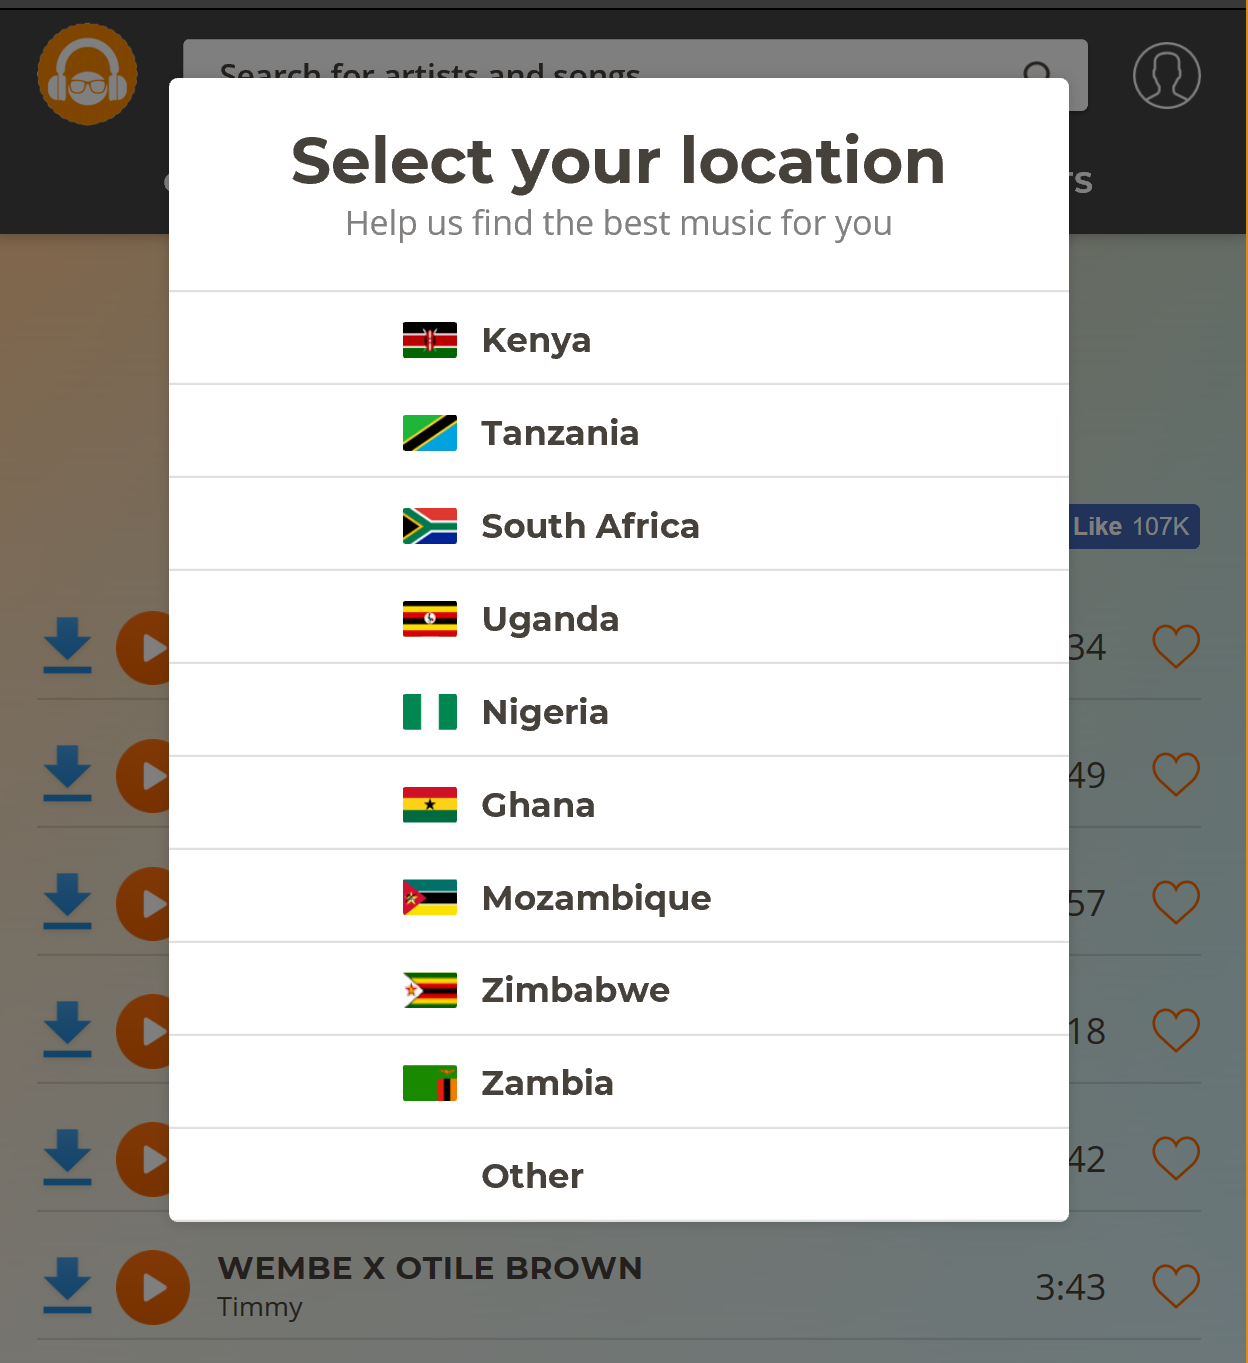This screenshot has height=1363, width=1248.
Task: Choose Nigeria as your location
Action: click(x=619, y=711)
